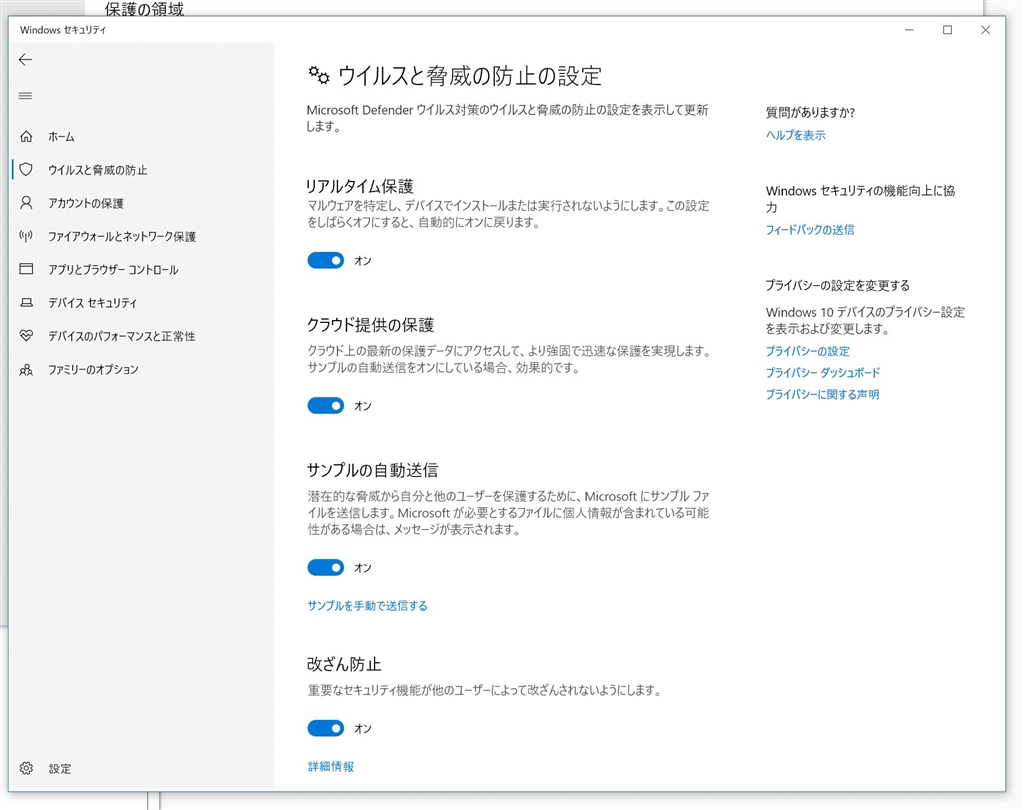Close the Windows セキュリティ window
Viewport: 1024px width, 810px height.
coord(985,30)
